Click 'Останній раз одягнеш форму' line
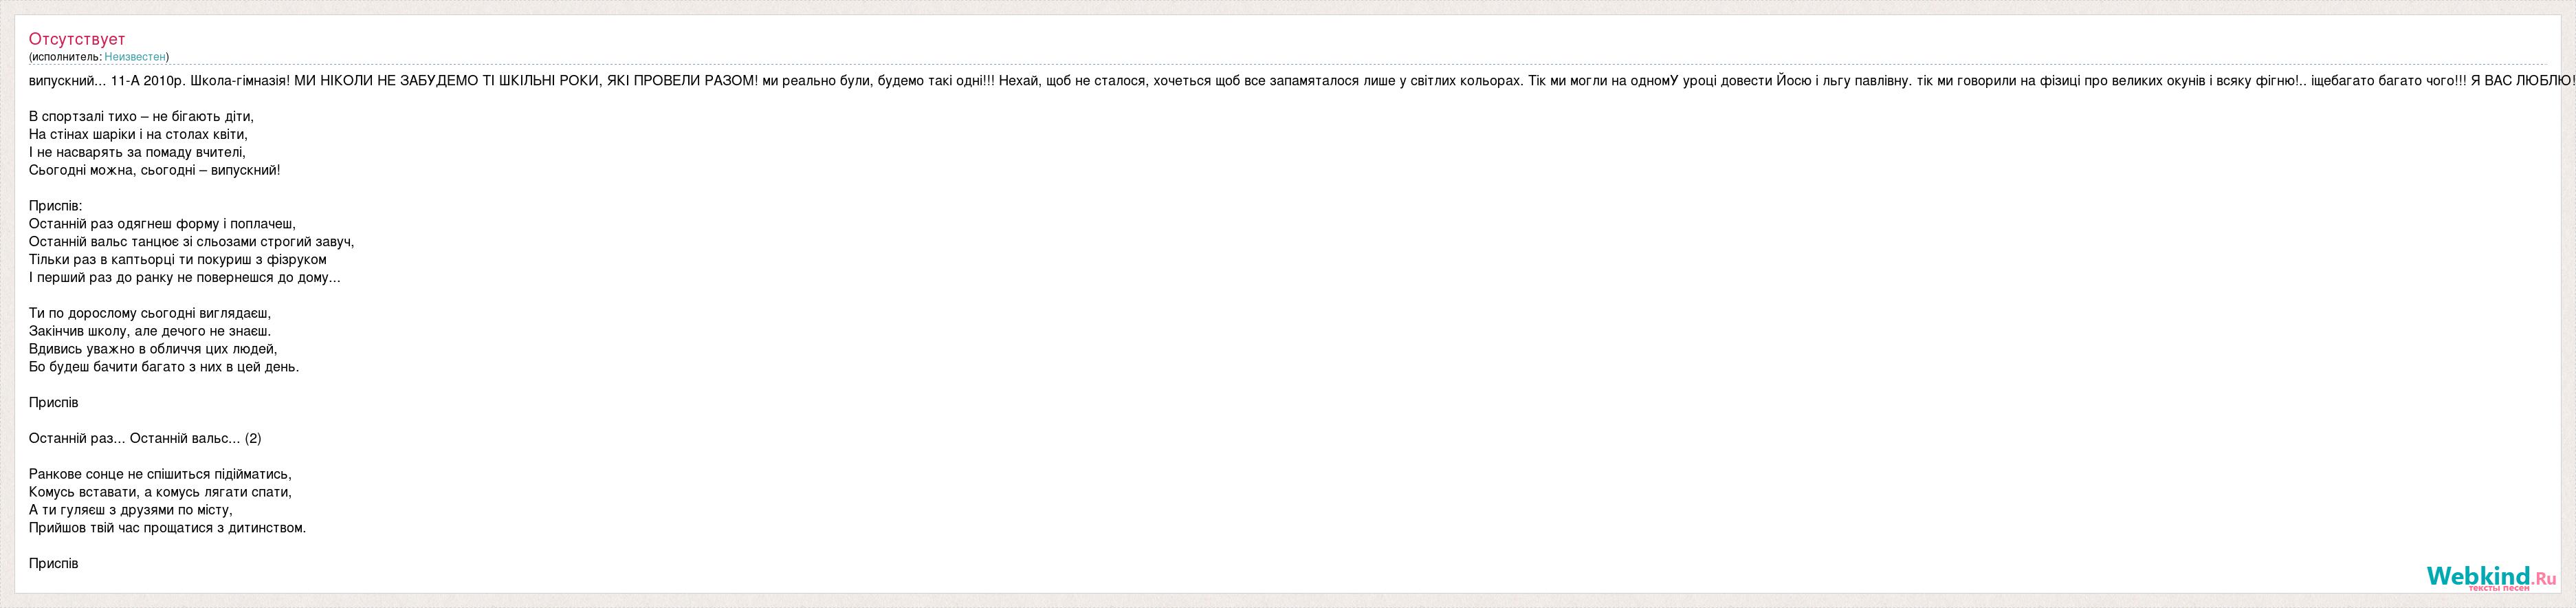The width and height of the screenshot is (2576, 608). 162,224
